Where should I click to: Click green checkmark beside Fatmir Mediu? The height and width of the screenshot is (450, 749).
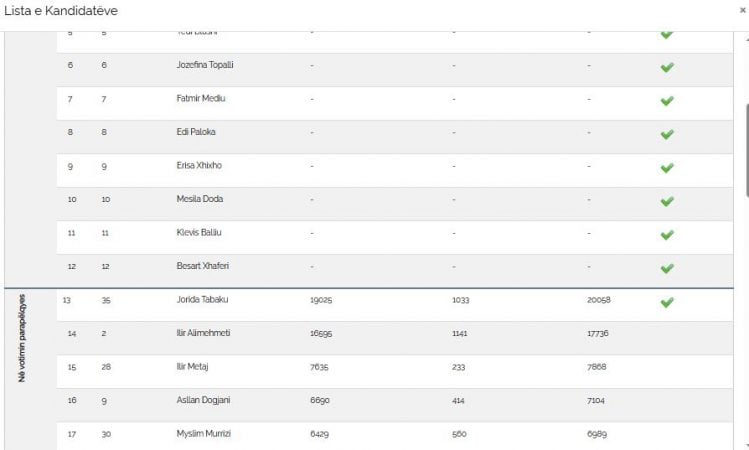coord(667,101)
